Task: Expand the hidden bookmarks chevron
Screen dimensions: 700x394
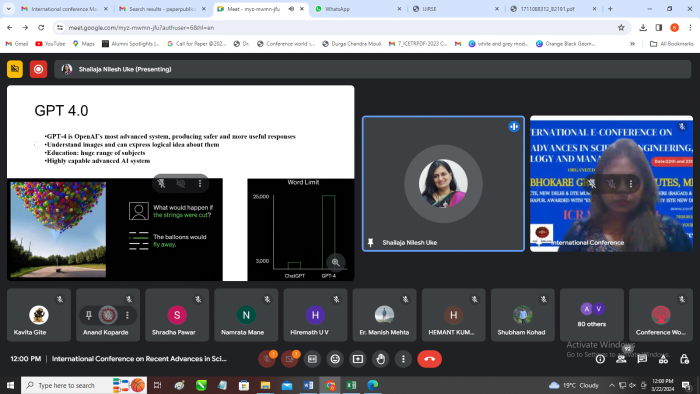Action: (x=632, y=44)
